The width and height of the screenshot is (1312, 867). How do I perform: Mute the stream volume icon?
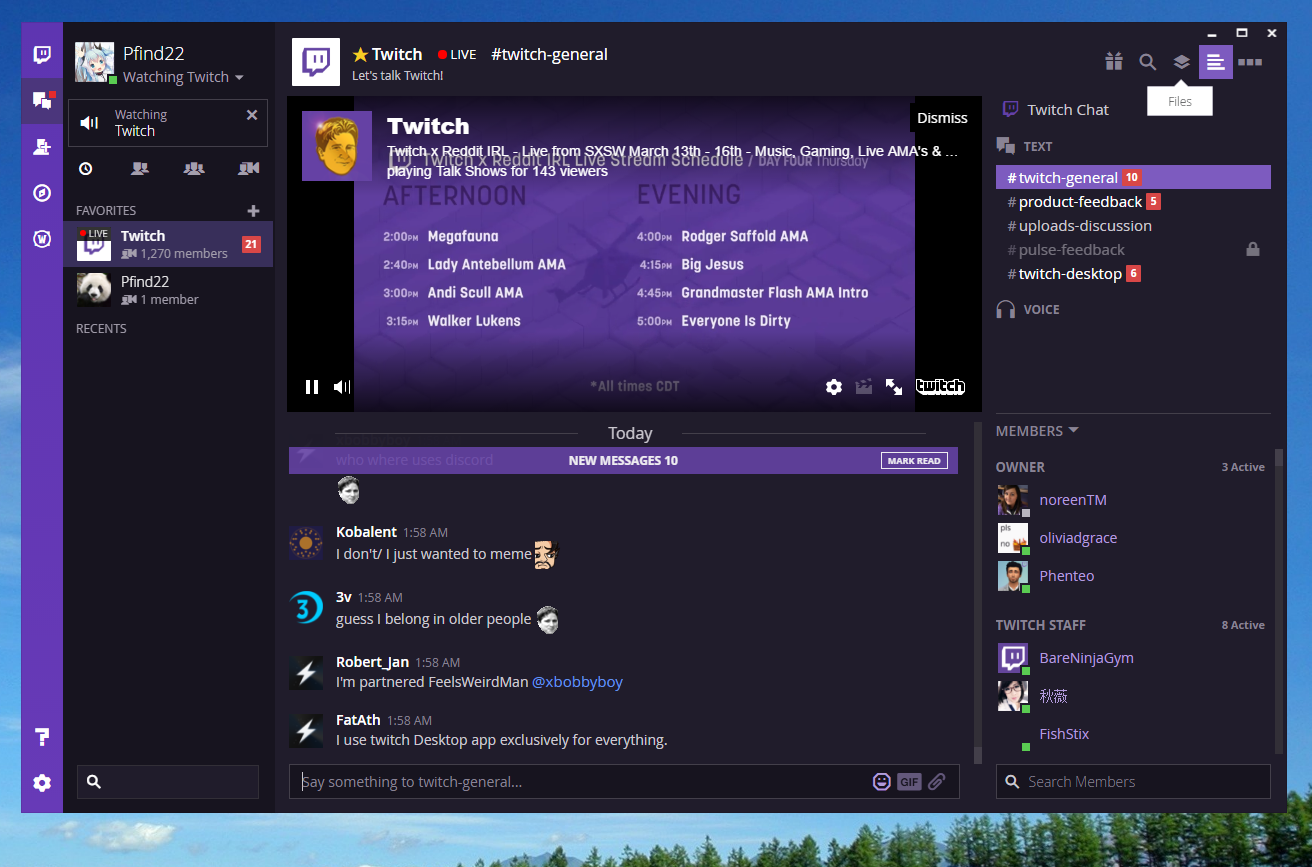click(341, 386)
